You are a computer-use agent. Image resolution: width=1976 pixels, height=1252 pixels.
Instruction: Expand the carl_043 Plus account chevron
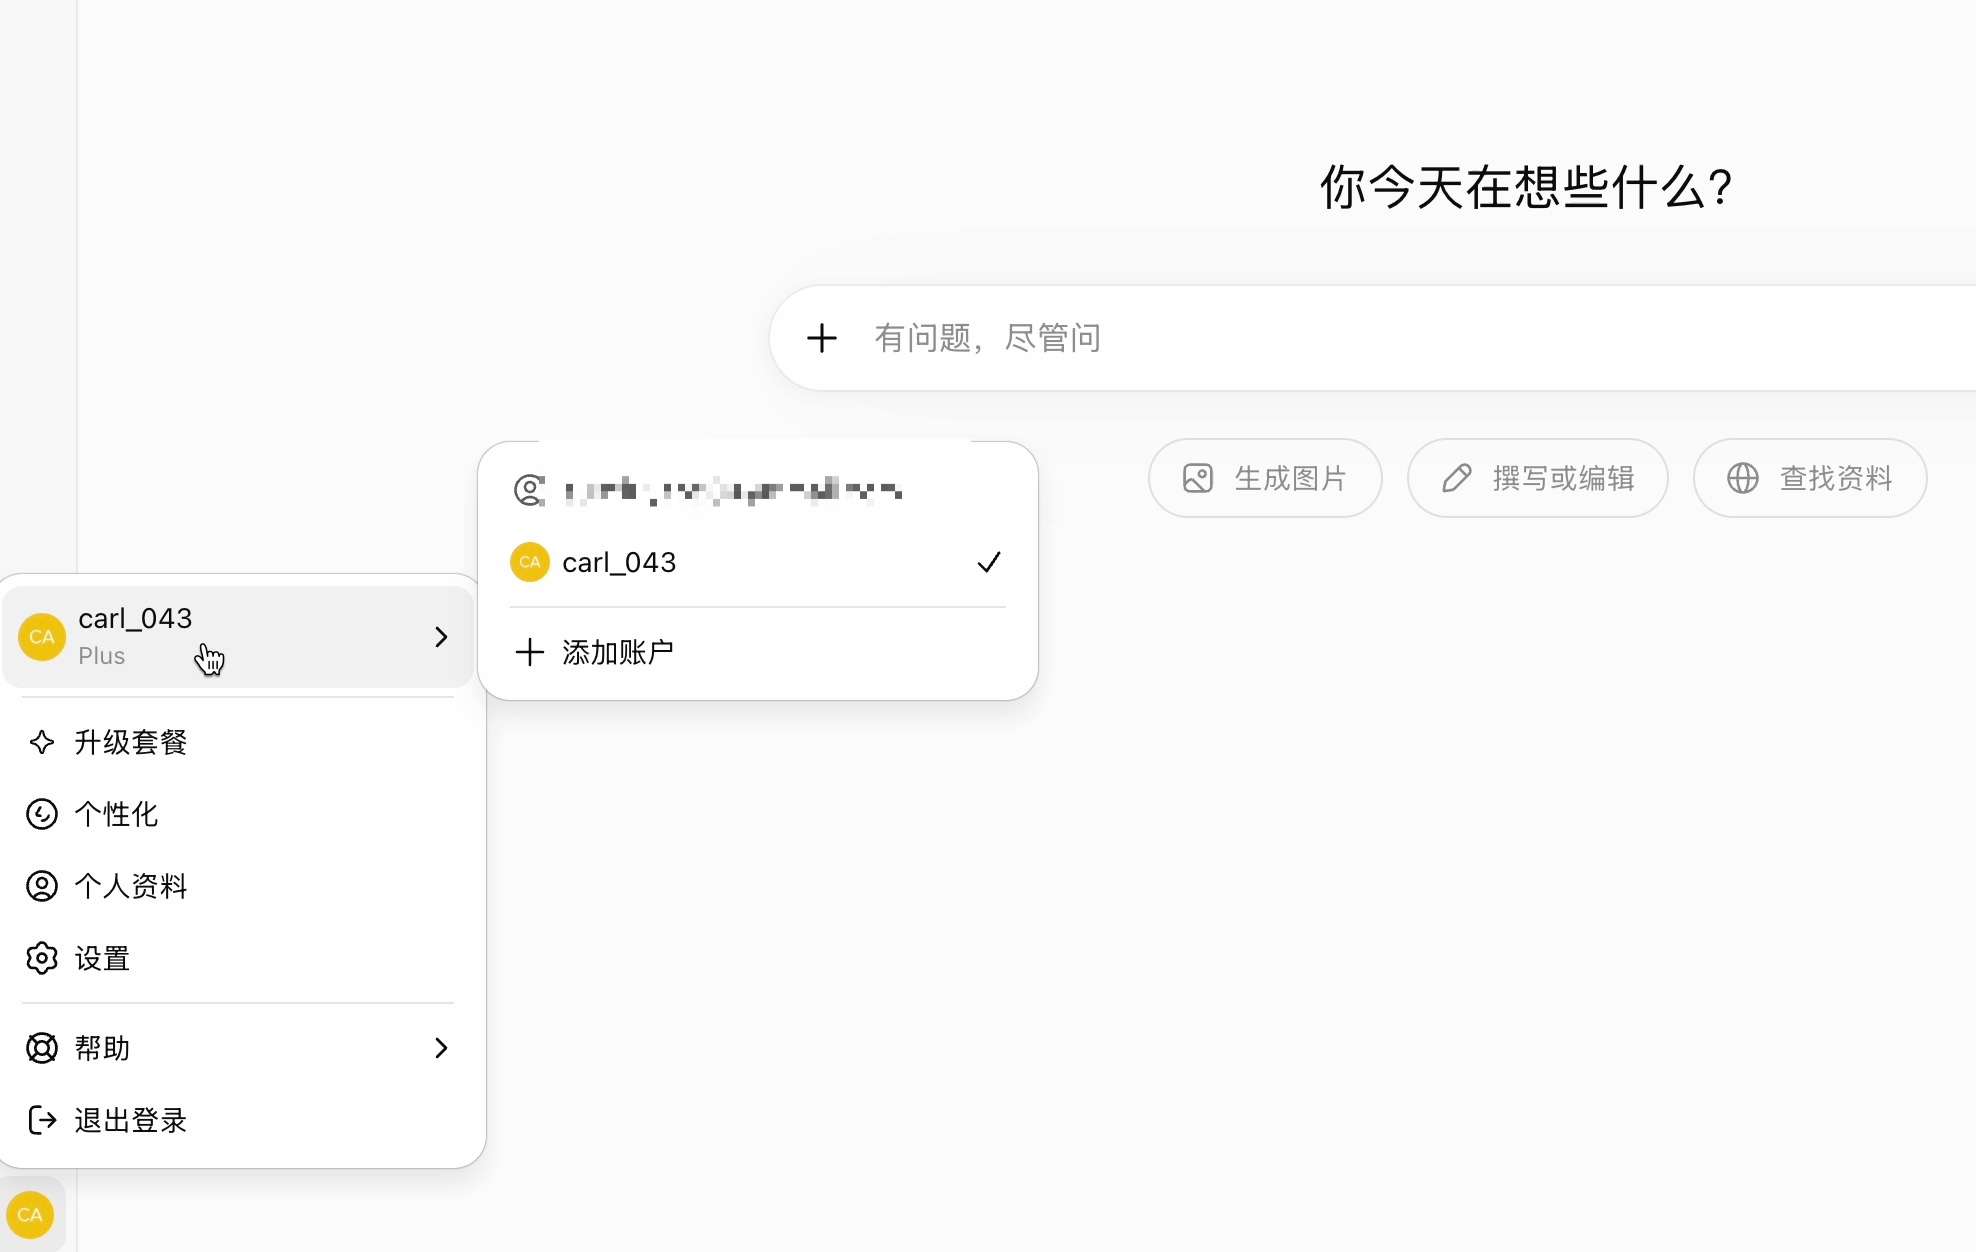click(x=441, y=637)
